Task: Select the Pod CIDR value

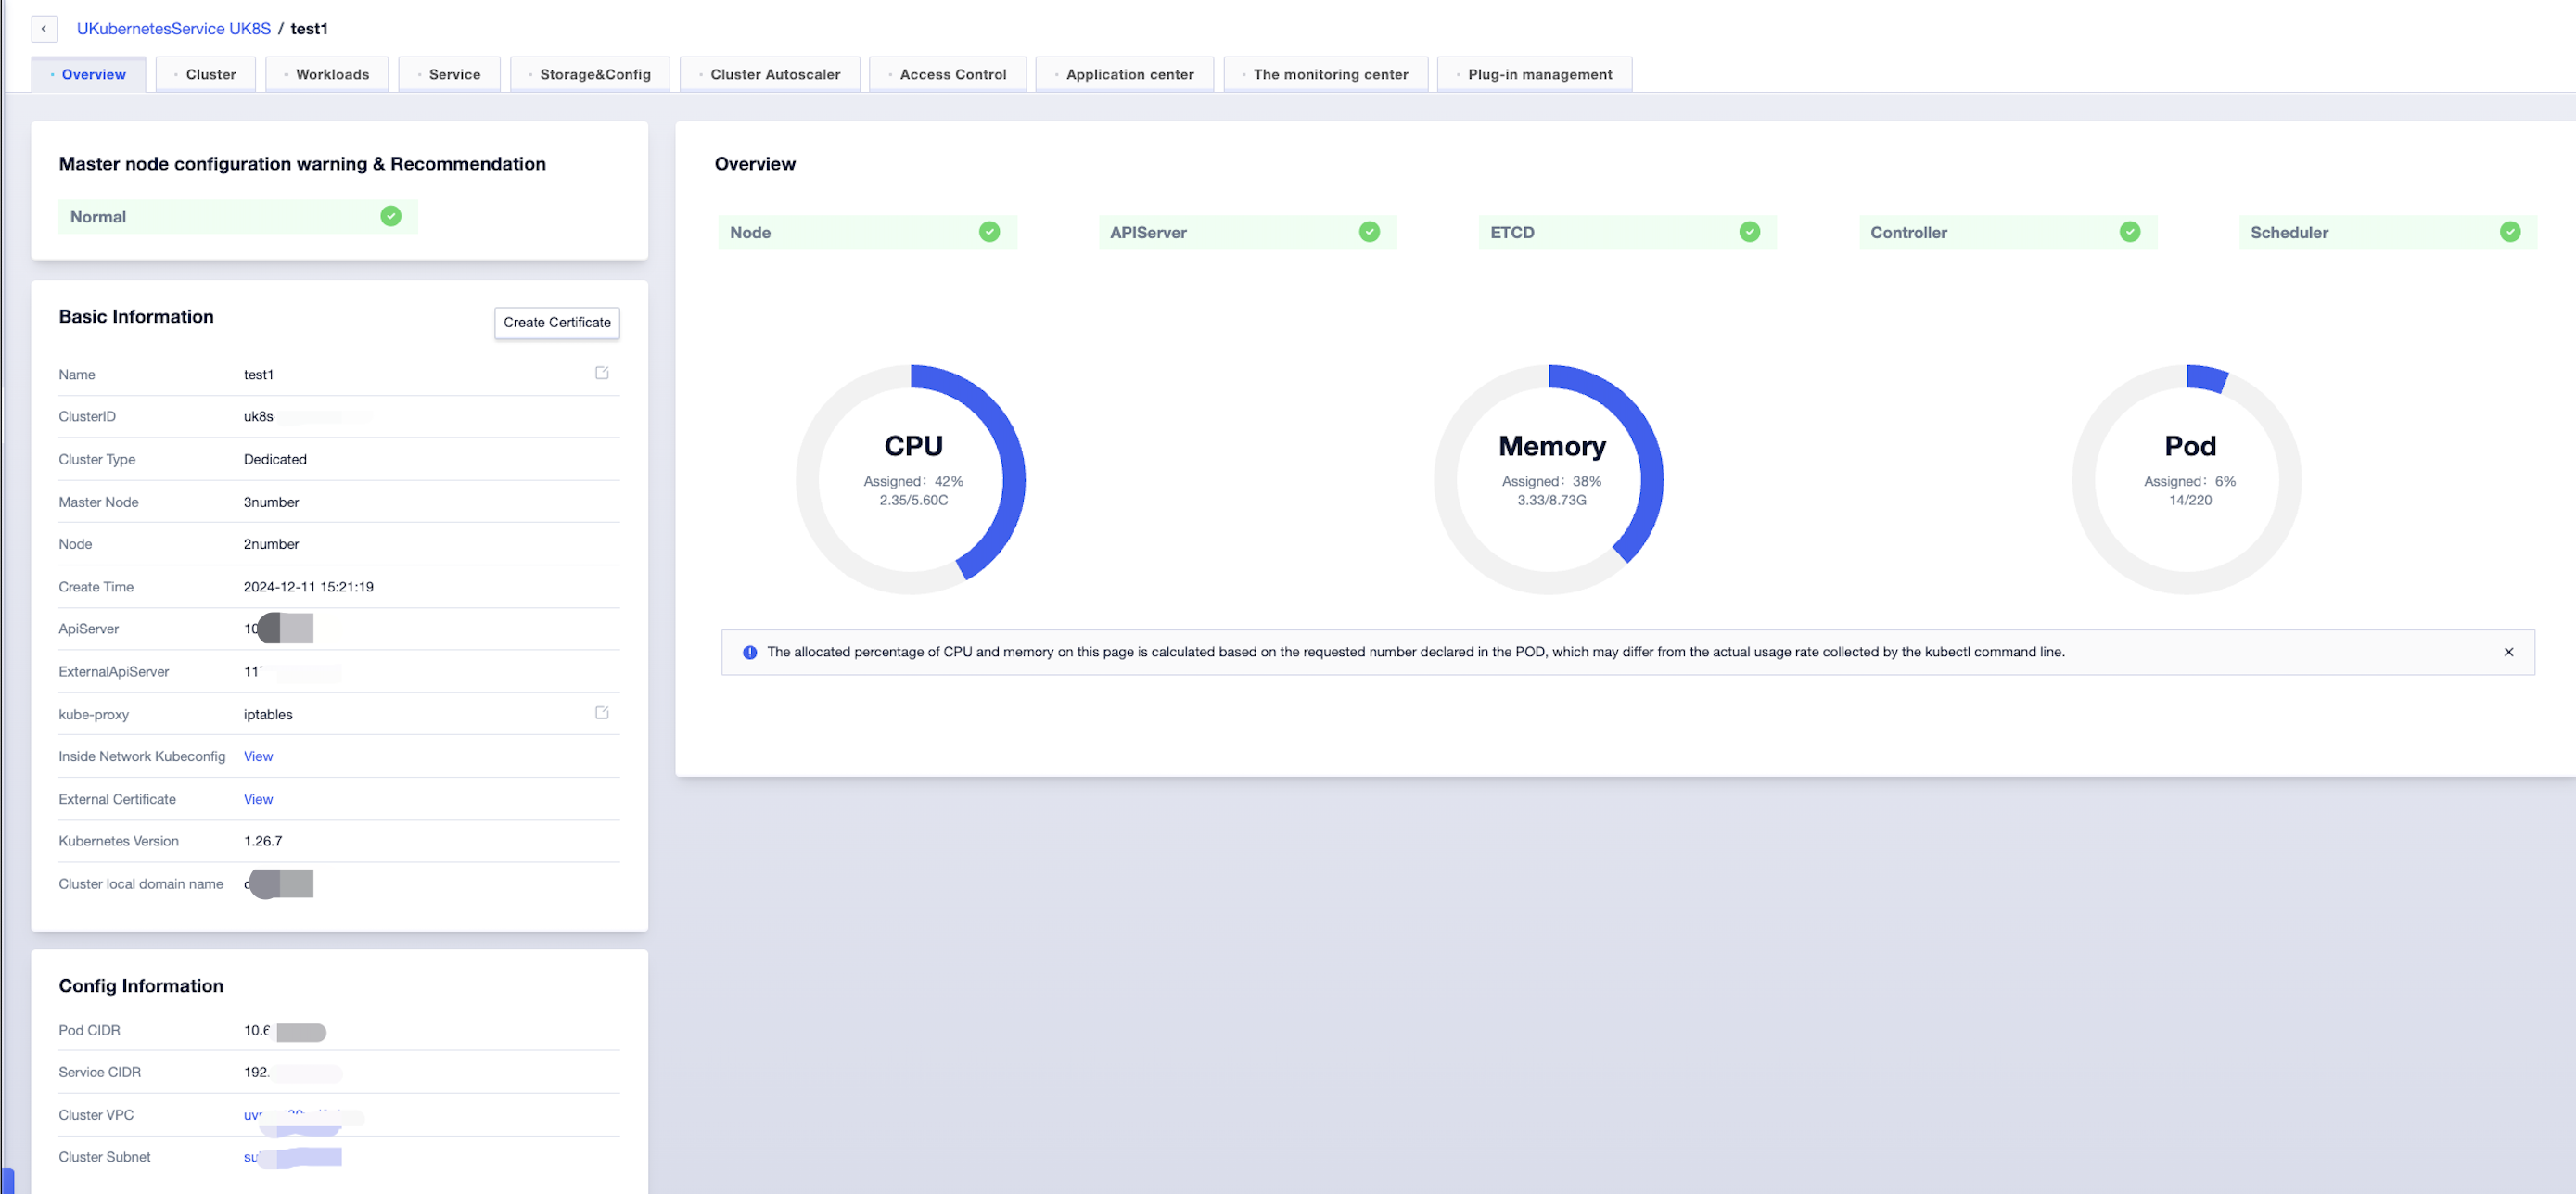Action: (x=285, y=1030)
